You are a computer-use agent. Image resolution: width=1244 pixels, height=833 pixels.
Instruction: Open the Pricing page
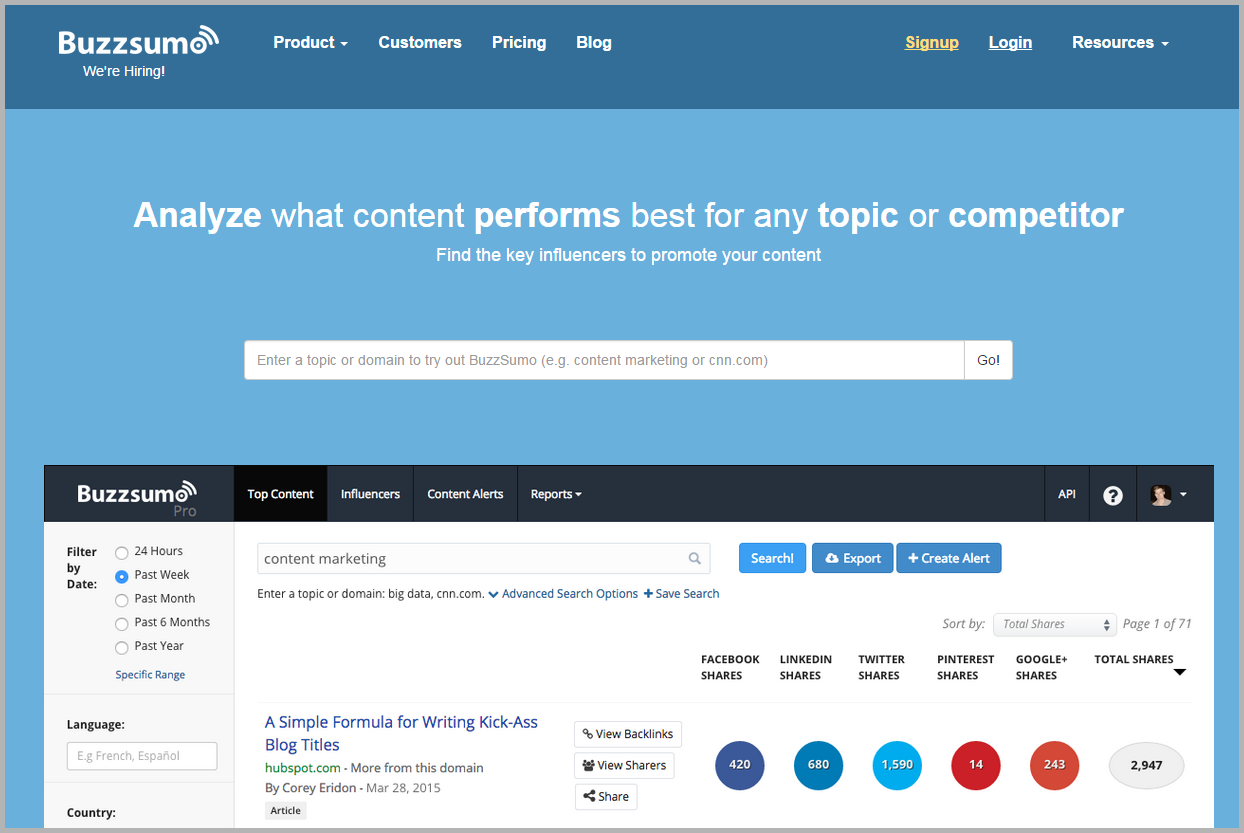tap(519, 42)
